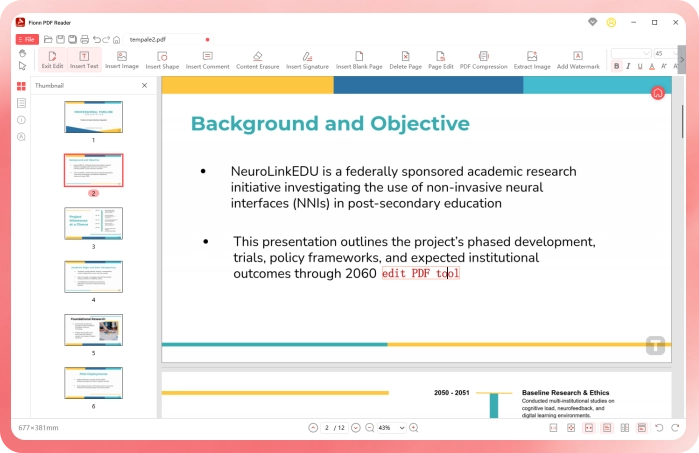This screenshot has height=453, width=699.
Task: Go to the Home icon in the toolbar
Action: 116,40
